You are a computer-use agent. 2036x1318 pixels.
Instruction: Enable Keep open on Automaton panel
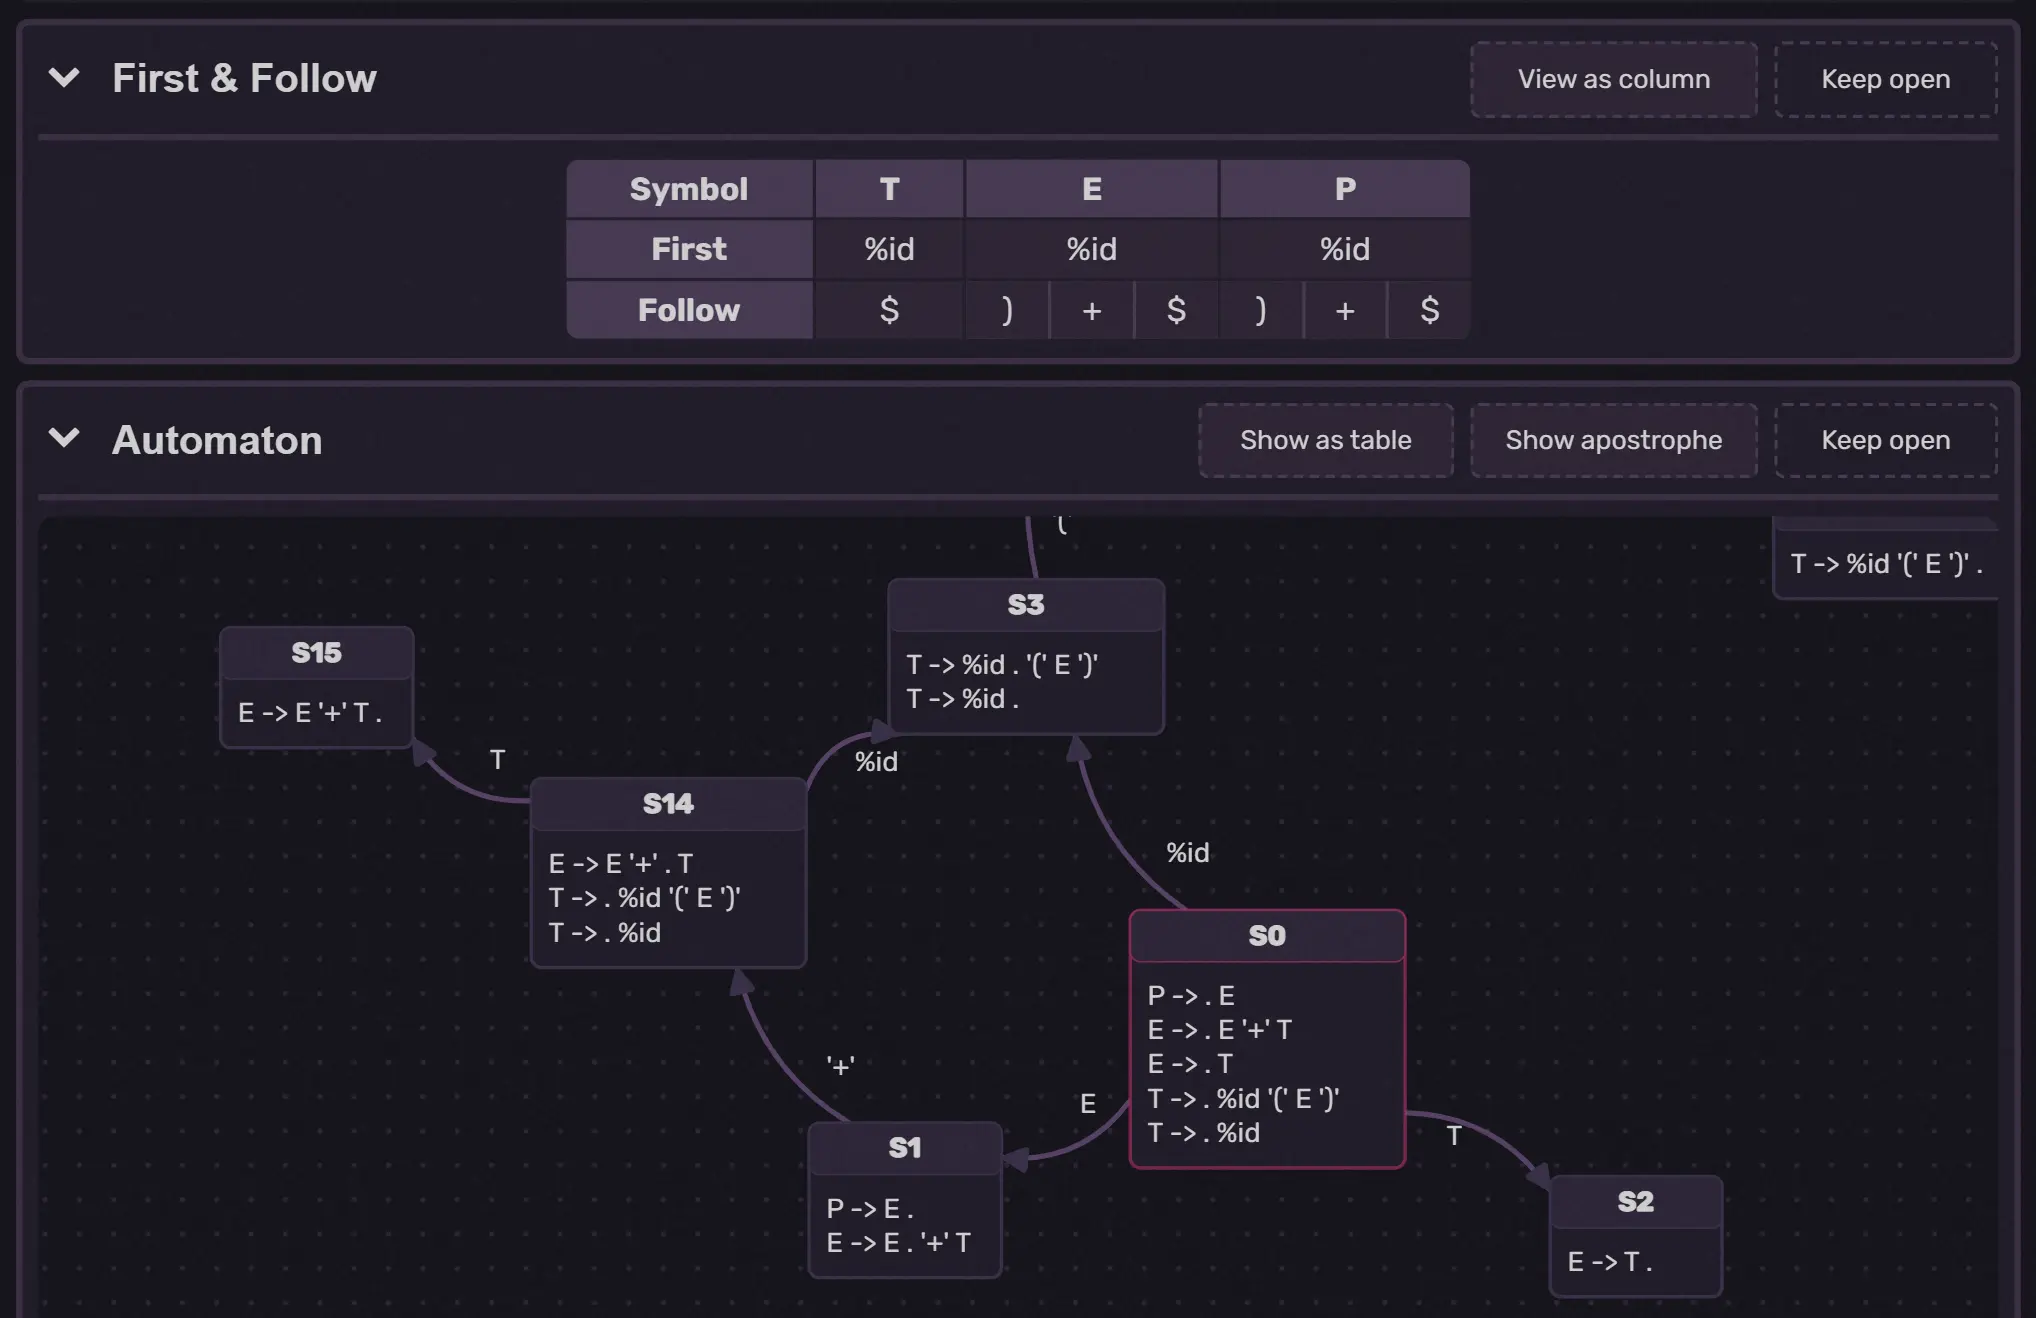tap(1884, 440)
